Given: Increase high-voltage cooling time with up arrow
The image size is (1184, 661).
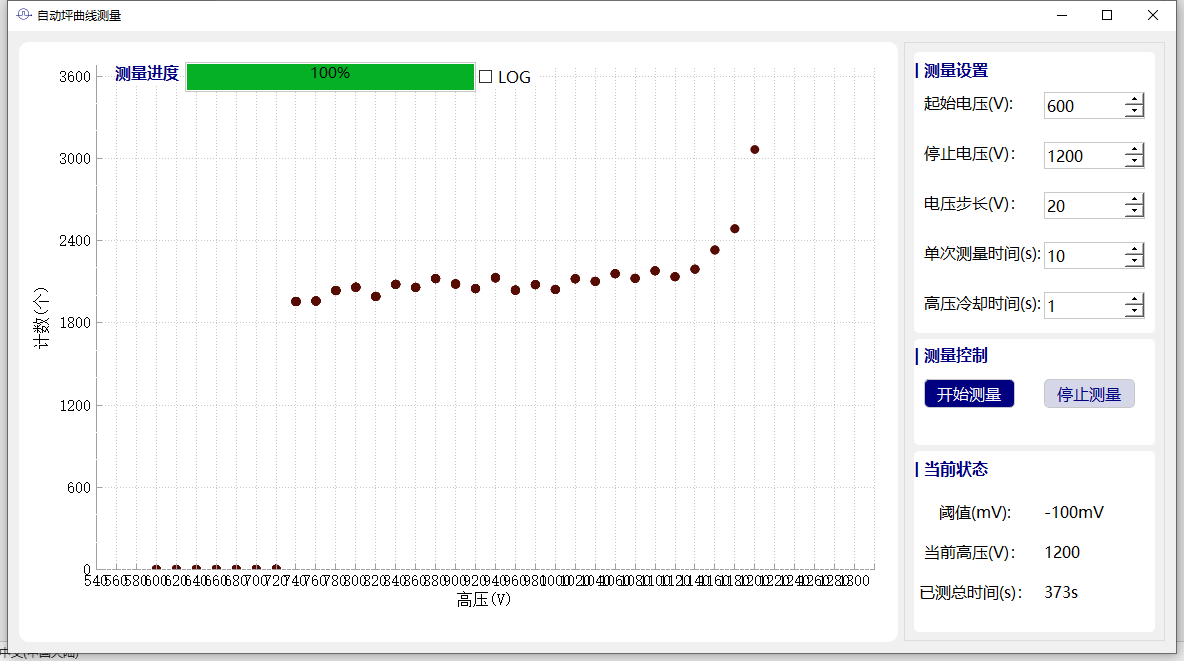Looking at the screenshot, I should pos(1134,299).
